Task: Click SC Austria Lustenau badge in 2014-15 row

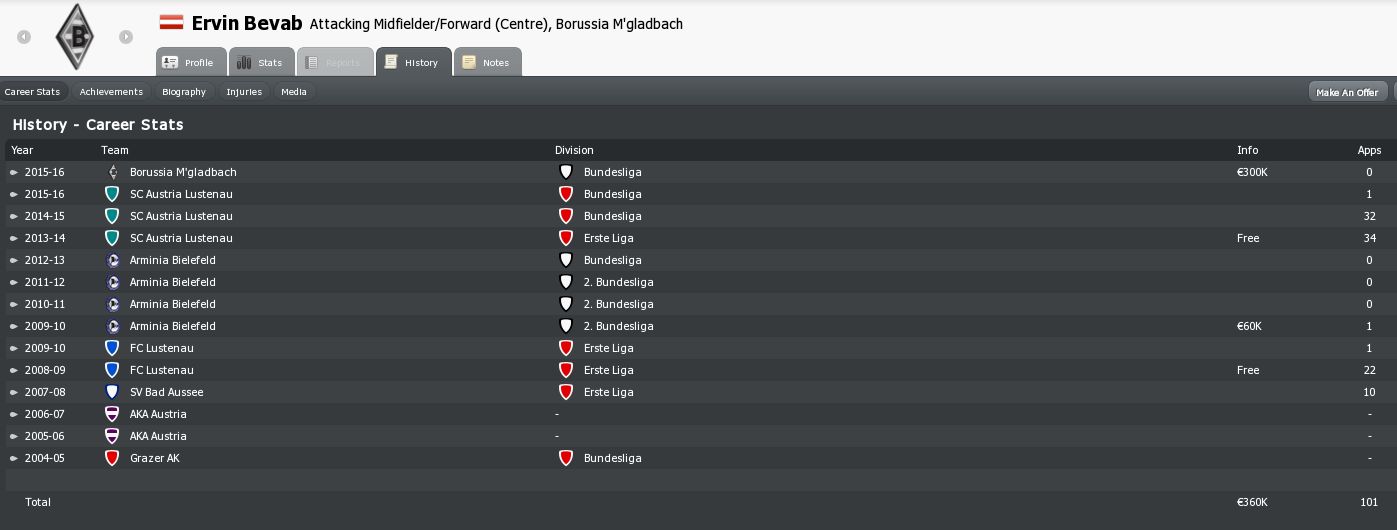Action: pyautogui.click(x=112, y=216)
